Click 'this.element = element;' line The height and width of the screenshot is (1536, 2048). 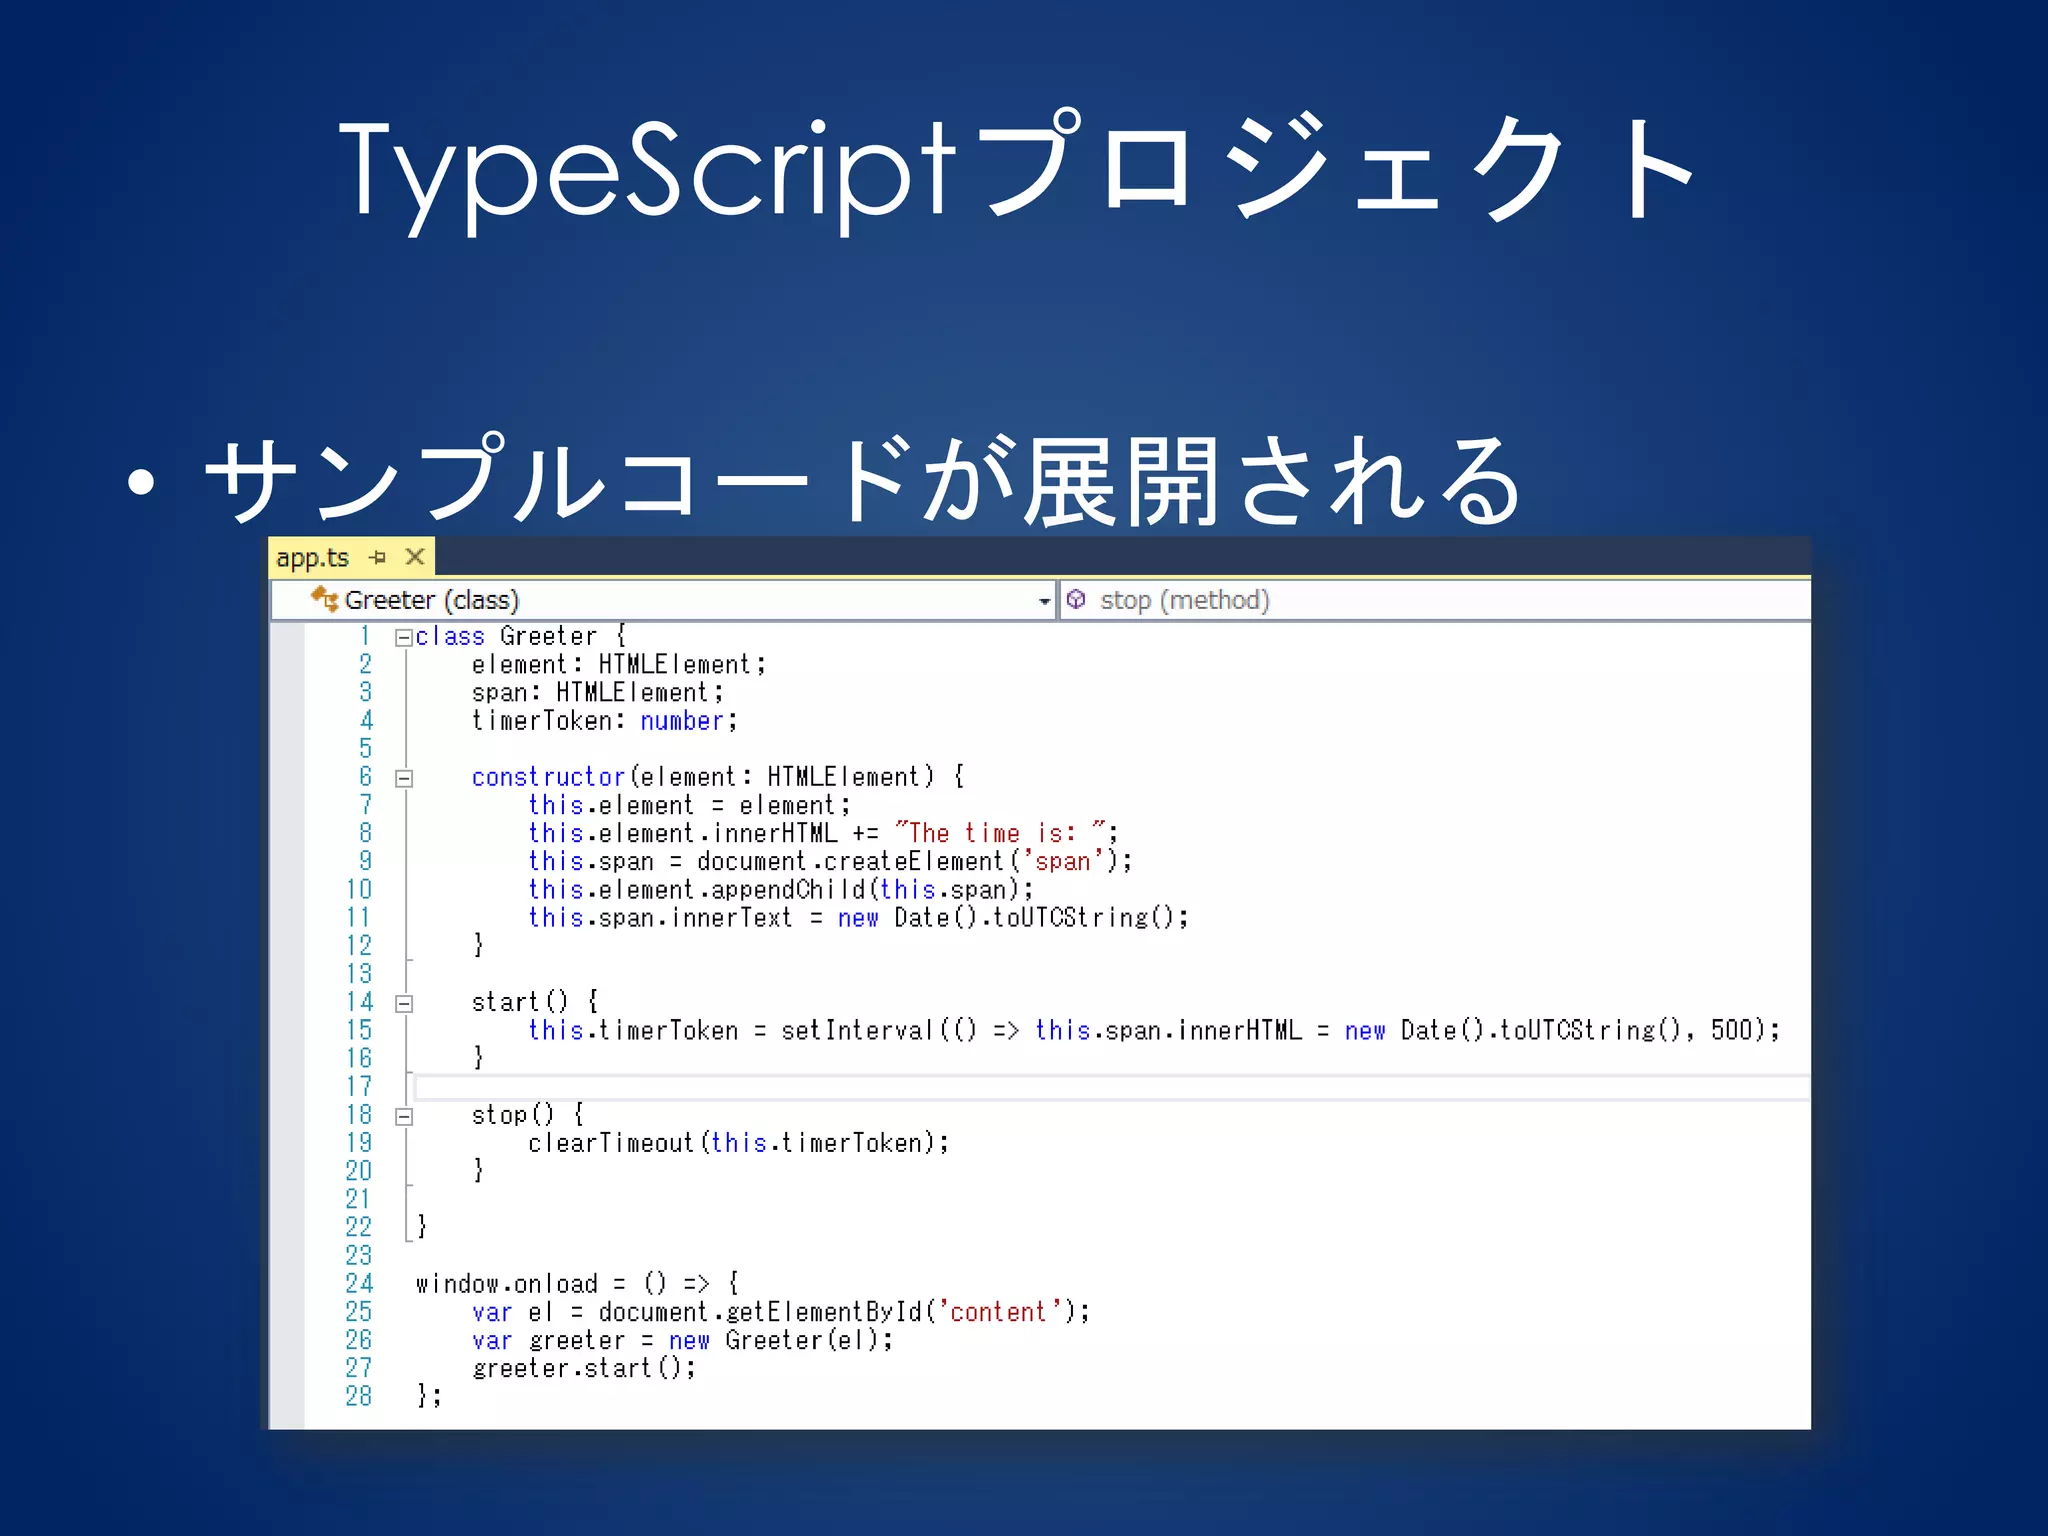point(689,805)
